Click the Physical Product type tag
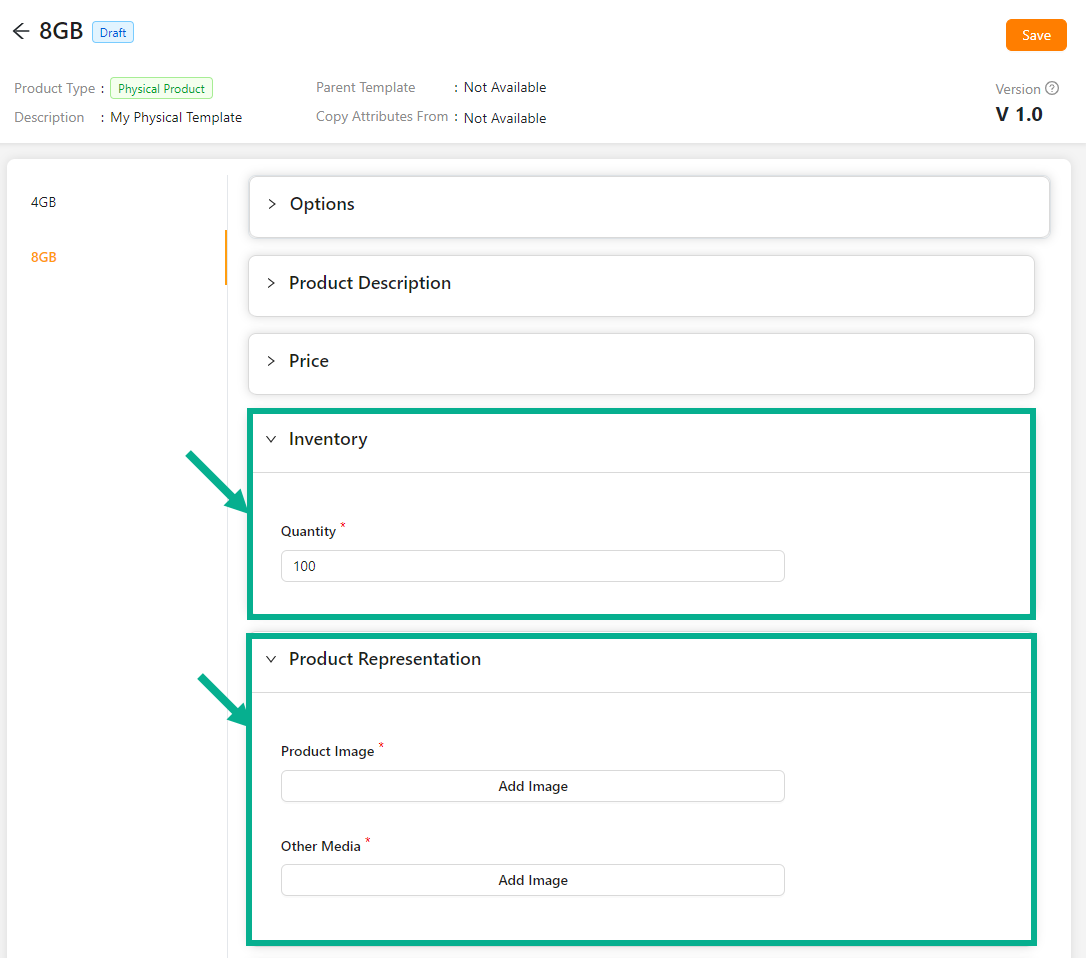This screenshot has width=1086, height=958. [x=161, y=89]
